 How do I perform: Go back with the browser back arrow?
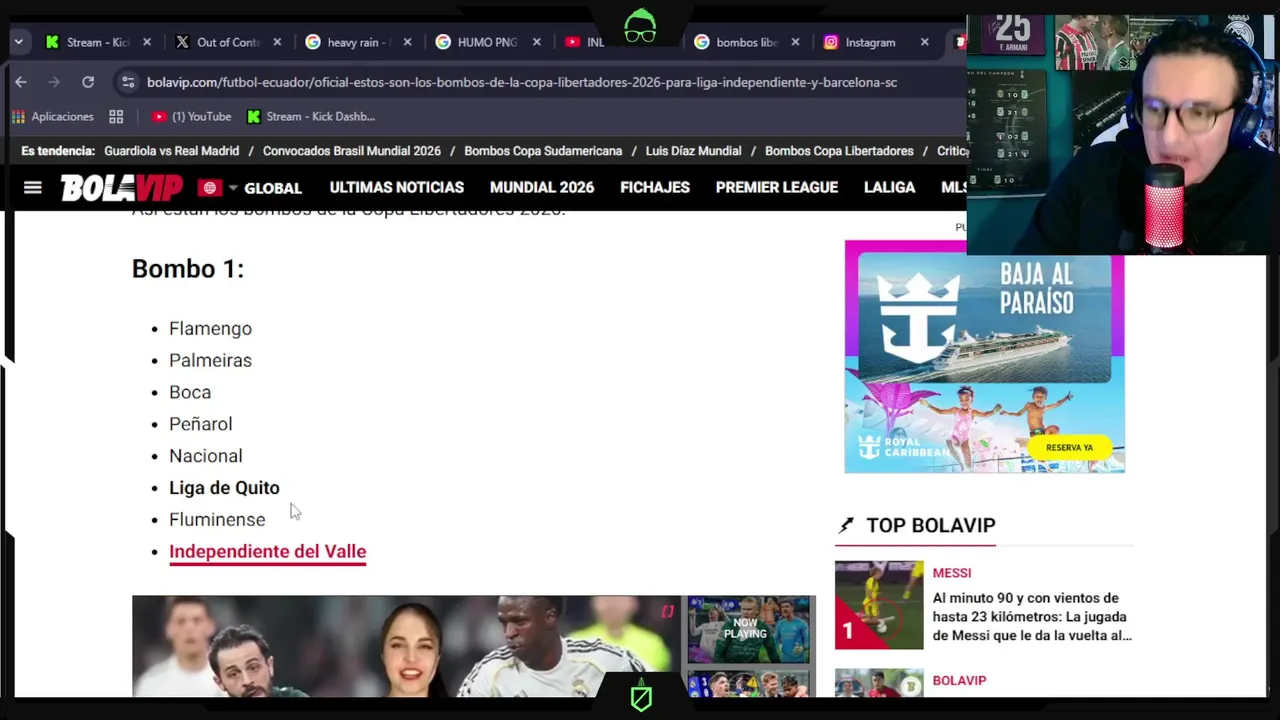(x=21, y=82)
